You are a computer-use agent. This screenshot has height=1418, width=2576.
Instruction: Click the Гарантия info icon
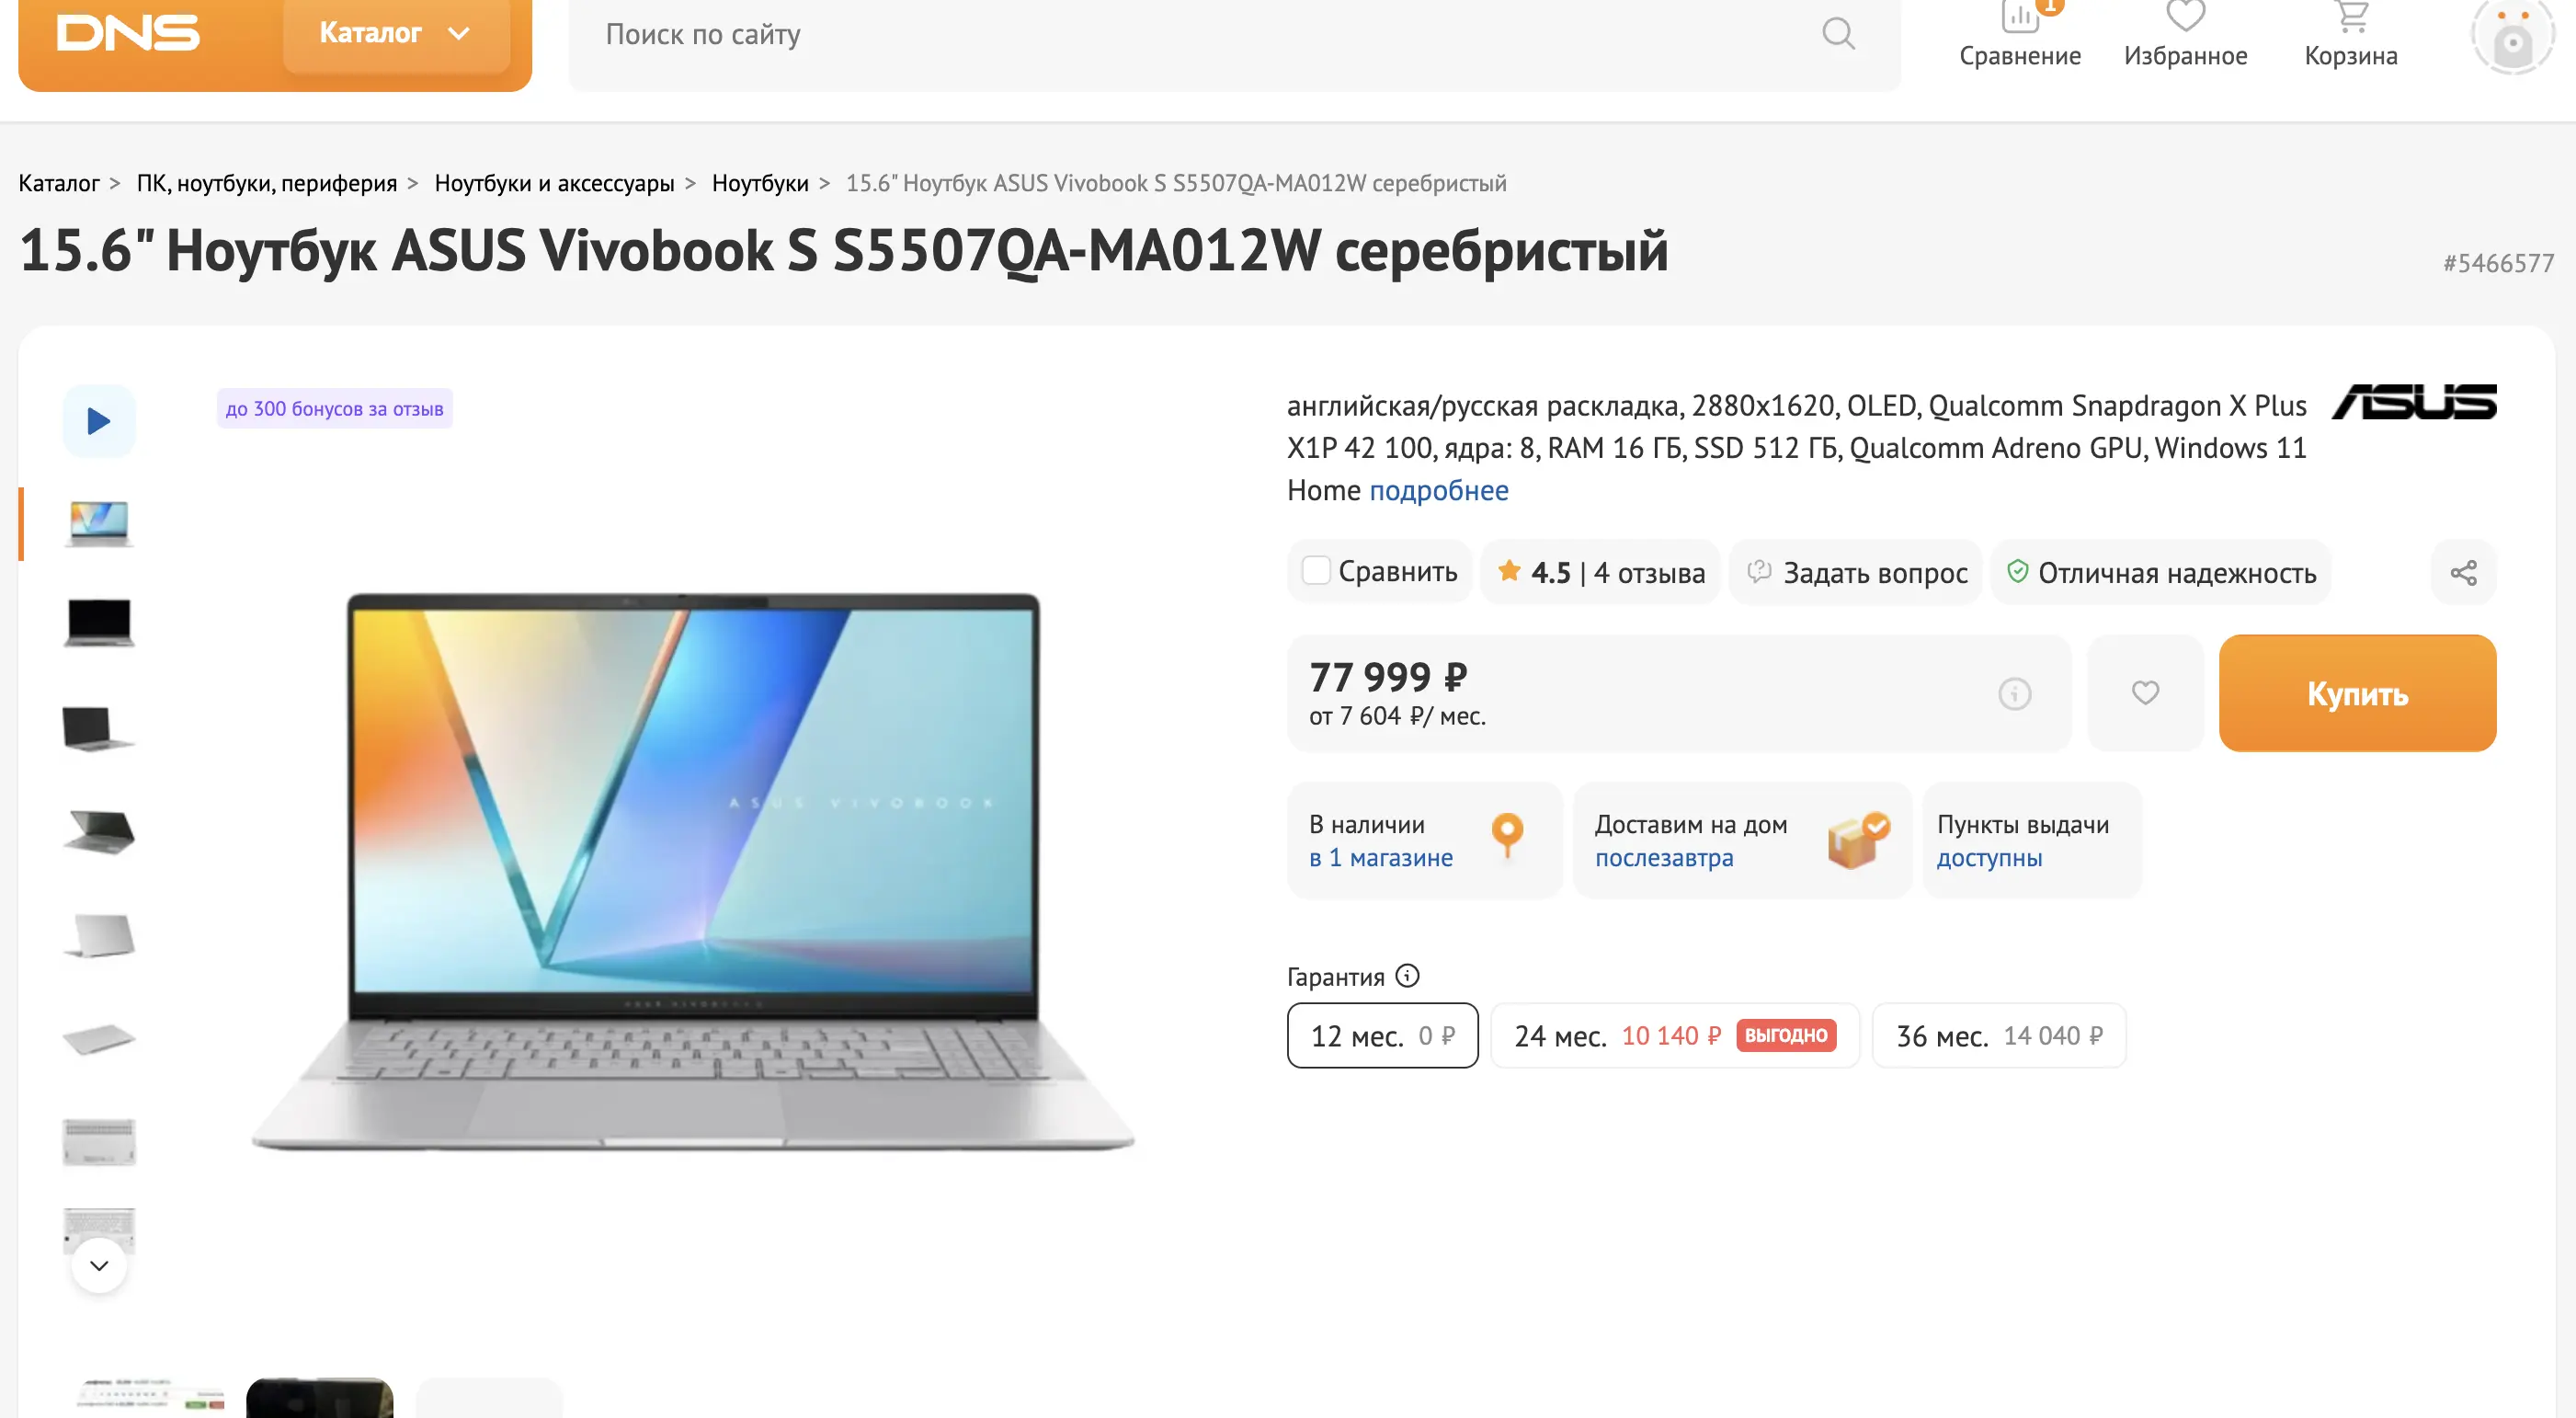click(1407, 976)
